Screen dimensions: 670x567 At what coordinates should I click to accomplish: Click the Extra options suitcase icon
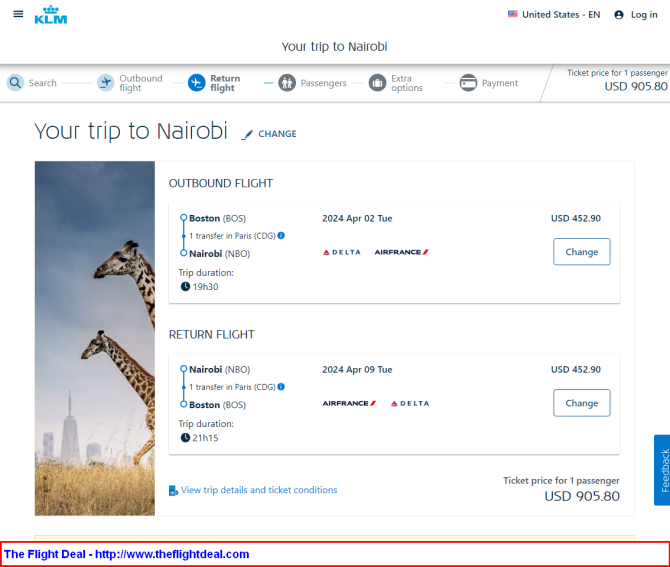(x=377, y=82)
